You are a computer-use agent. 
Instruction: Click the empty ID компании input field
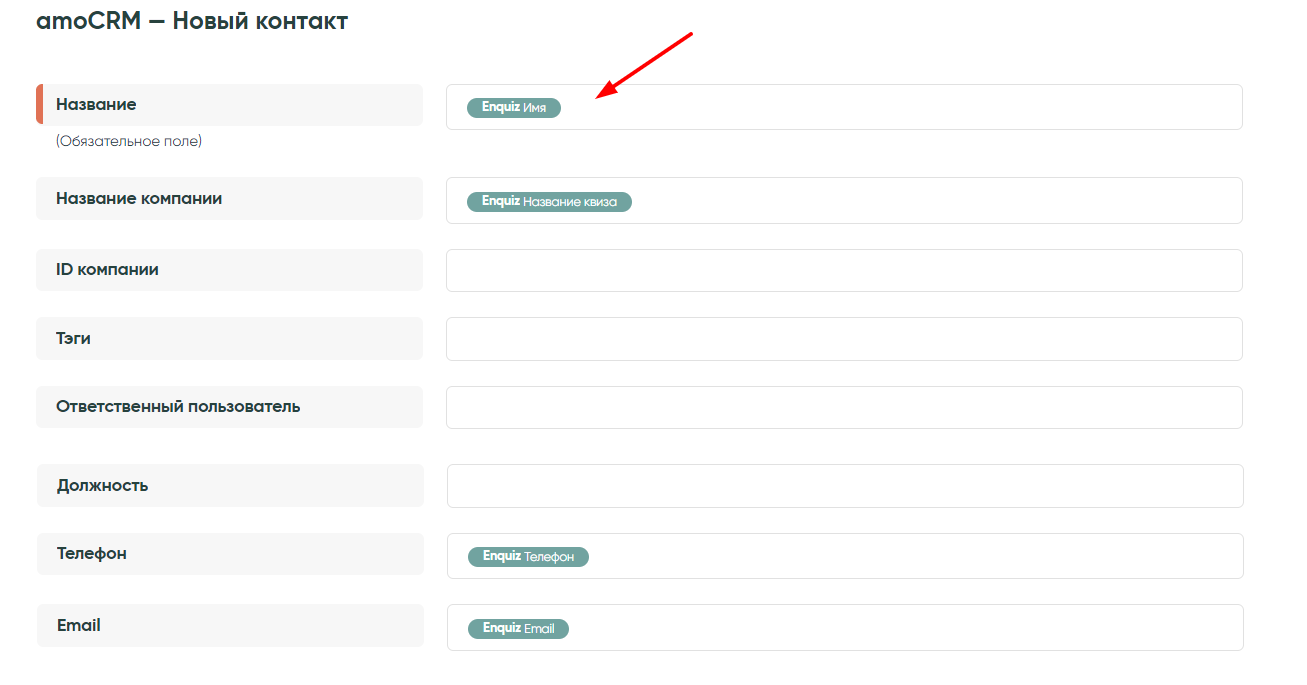[x=844, y=271]
